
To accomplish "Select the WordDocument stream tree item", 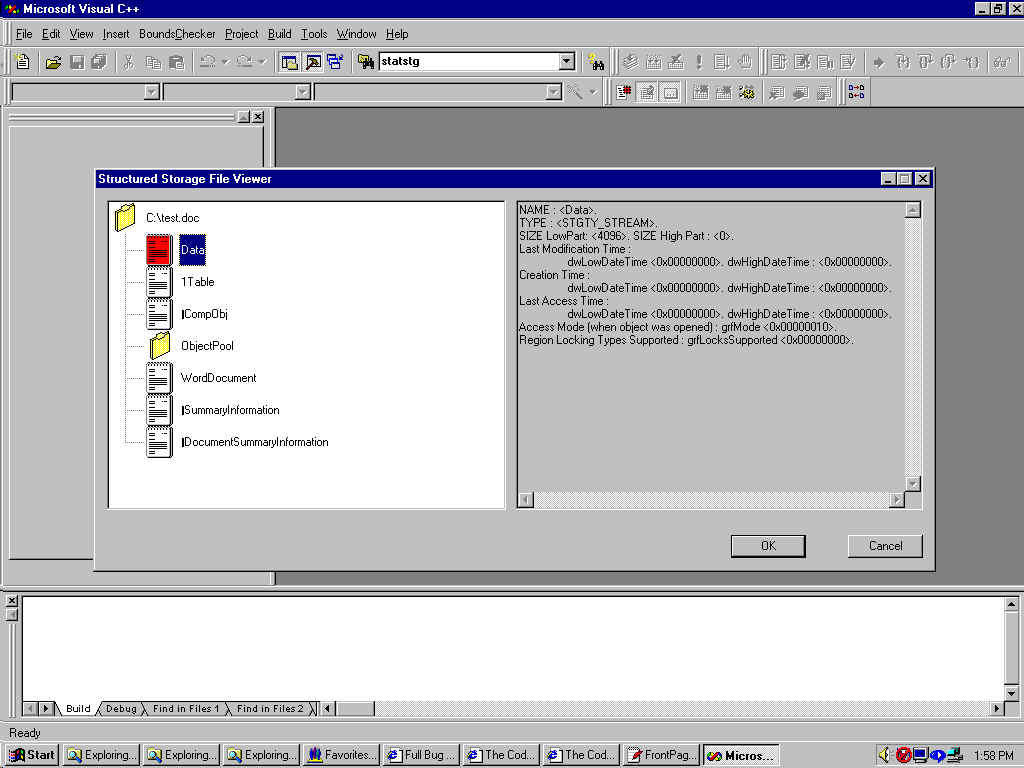I will click(218, 378).
